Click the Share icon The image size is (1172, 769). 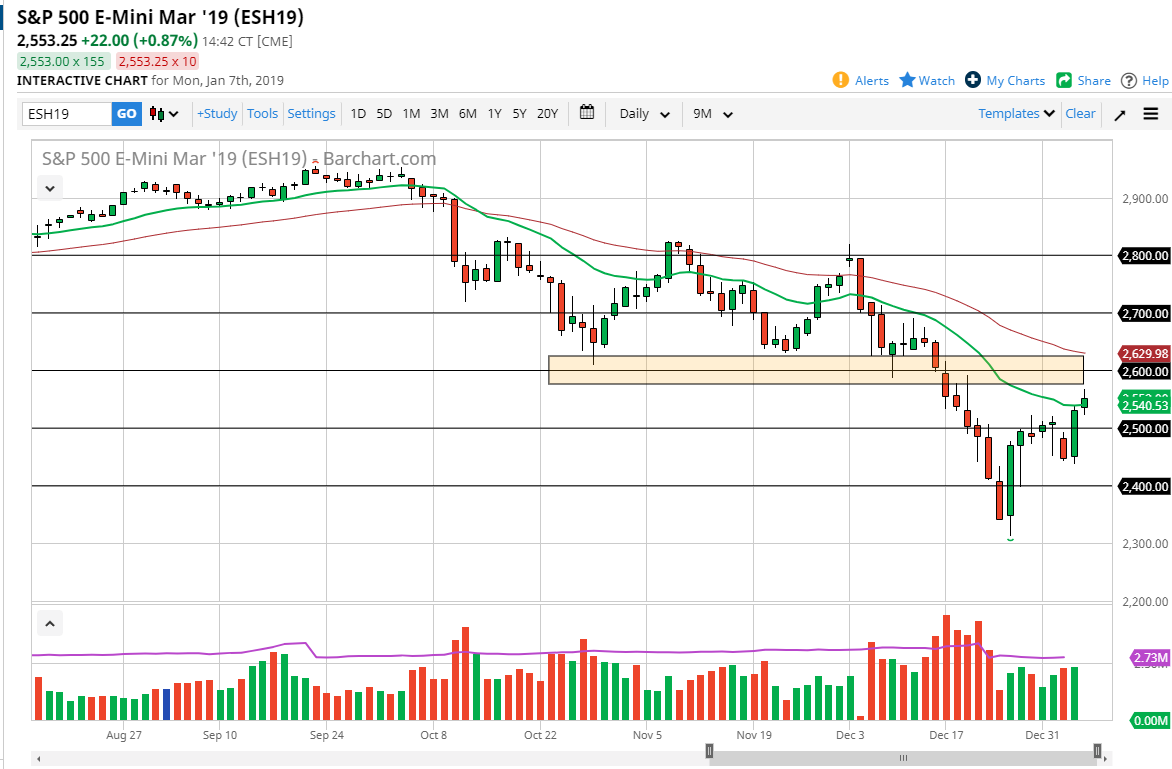point(1062,80)
